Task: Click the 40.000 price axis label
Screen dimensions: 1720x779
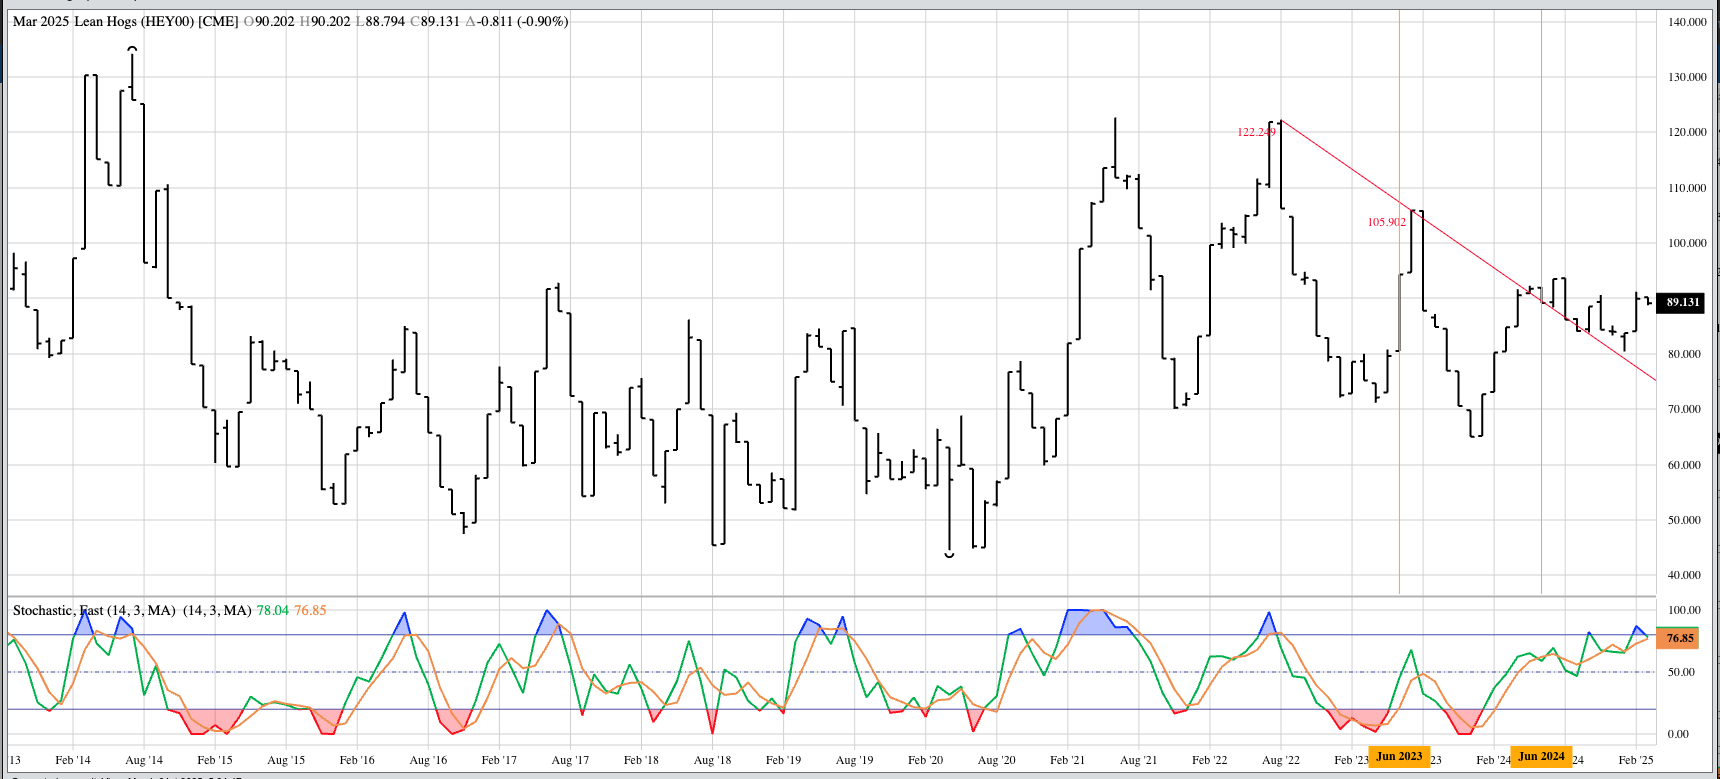Action: tap(1687, 575)
